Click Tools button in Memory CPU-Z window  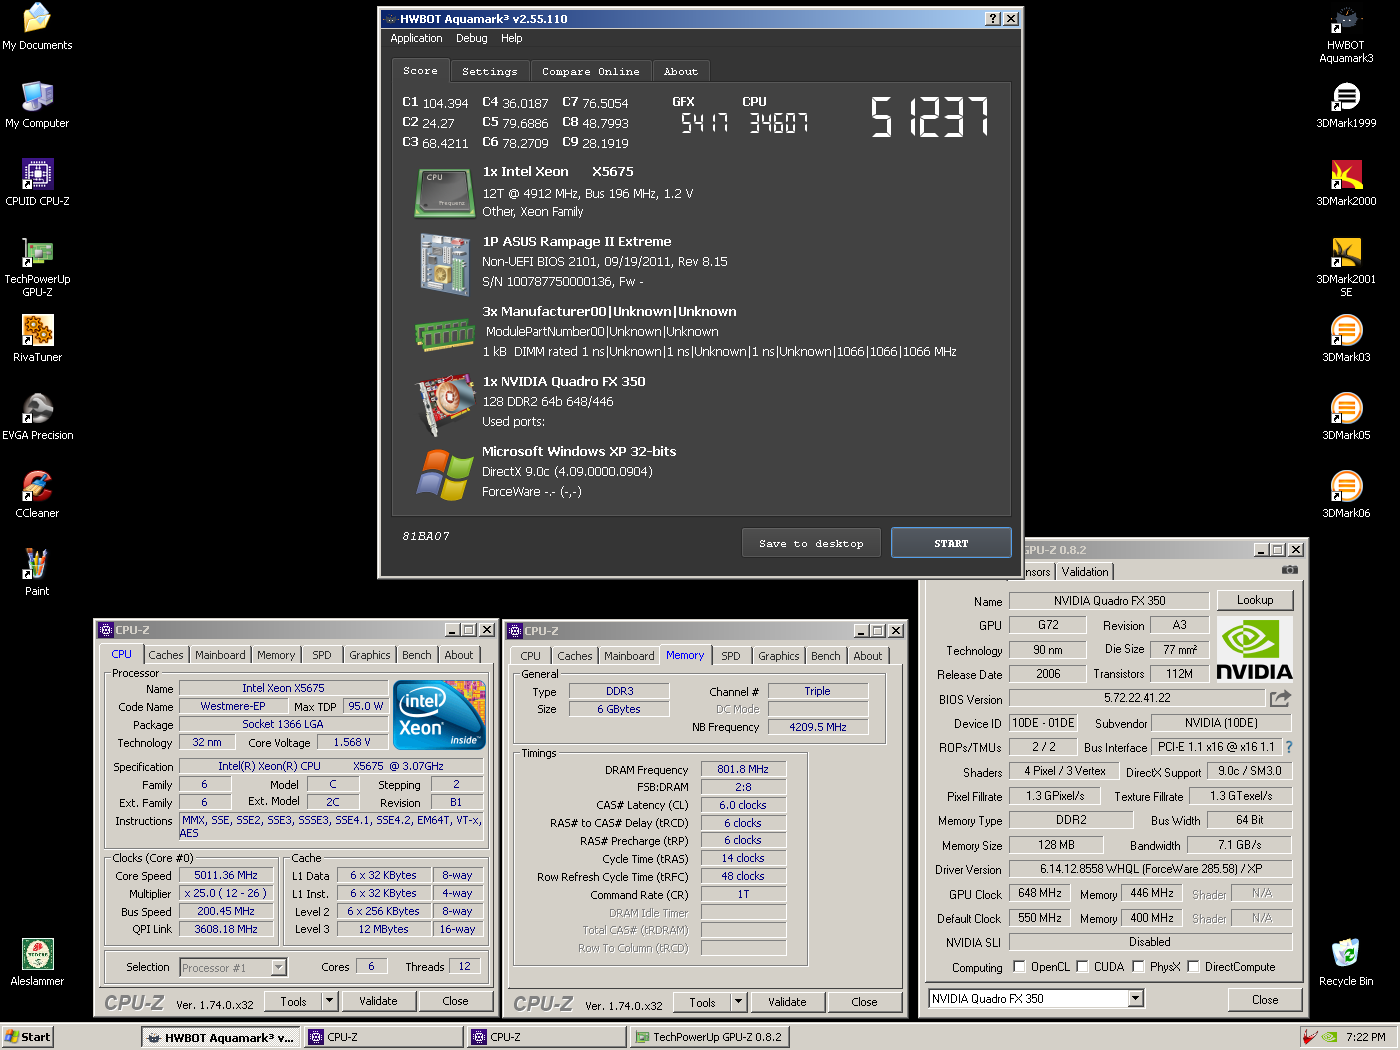703,1002
